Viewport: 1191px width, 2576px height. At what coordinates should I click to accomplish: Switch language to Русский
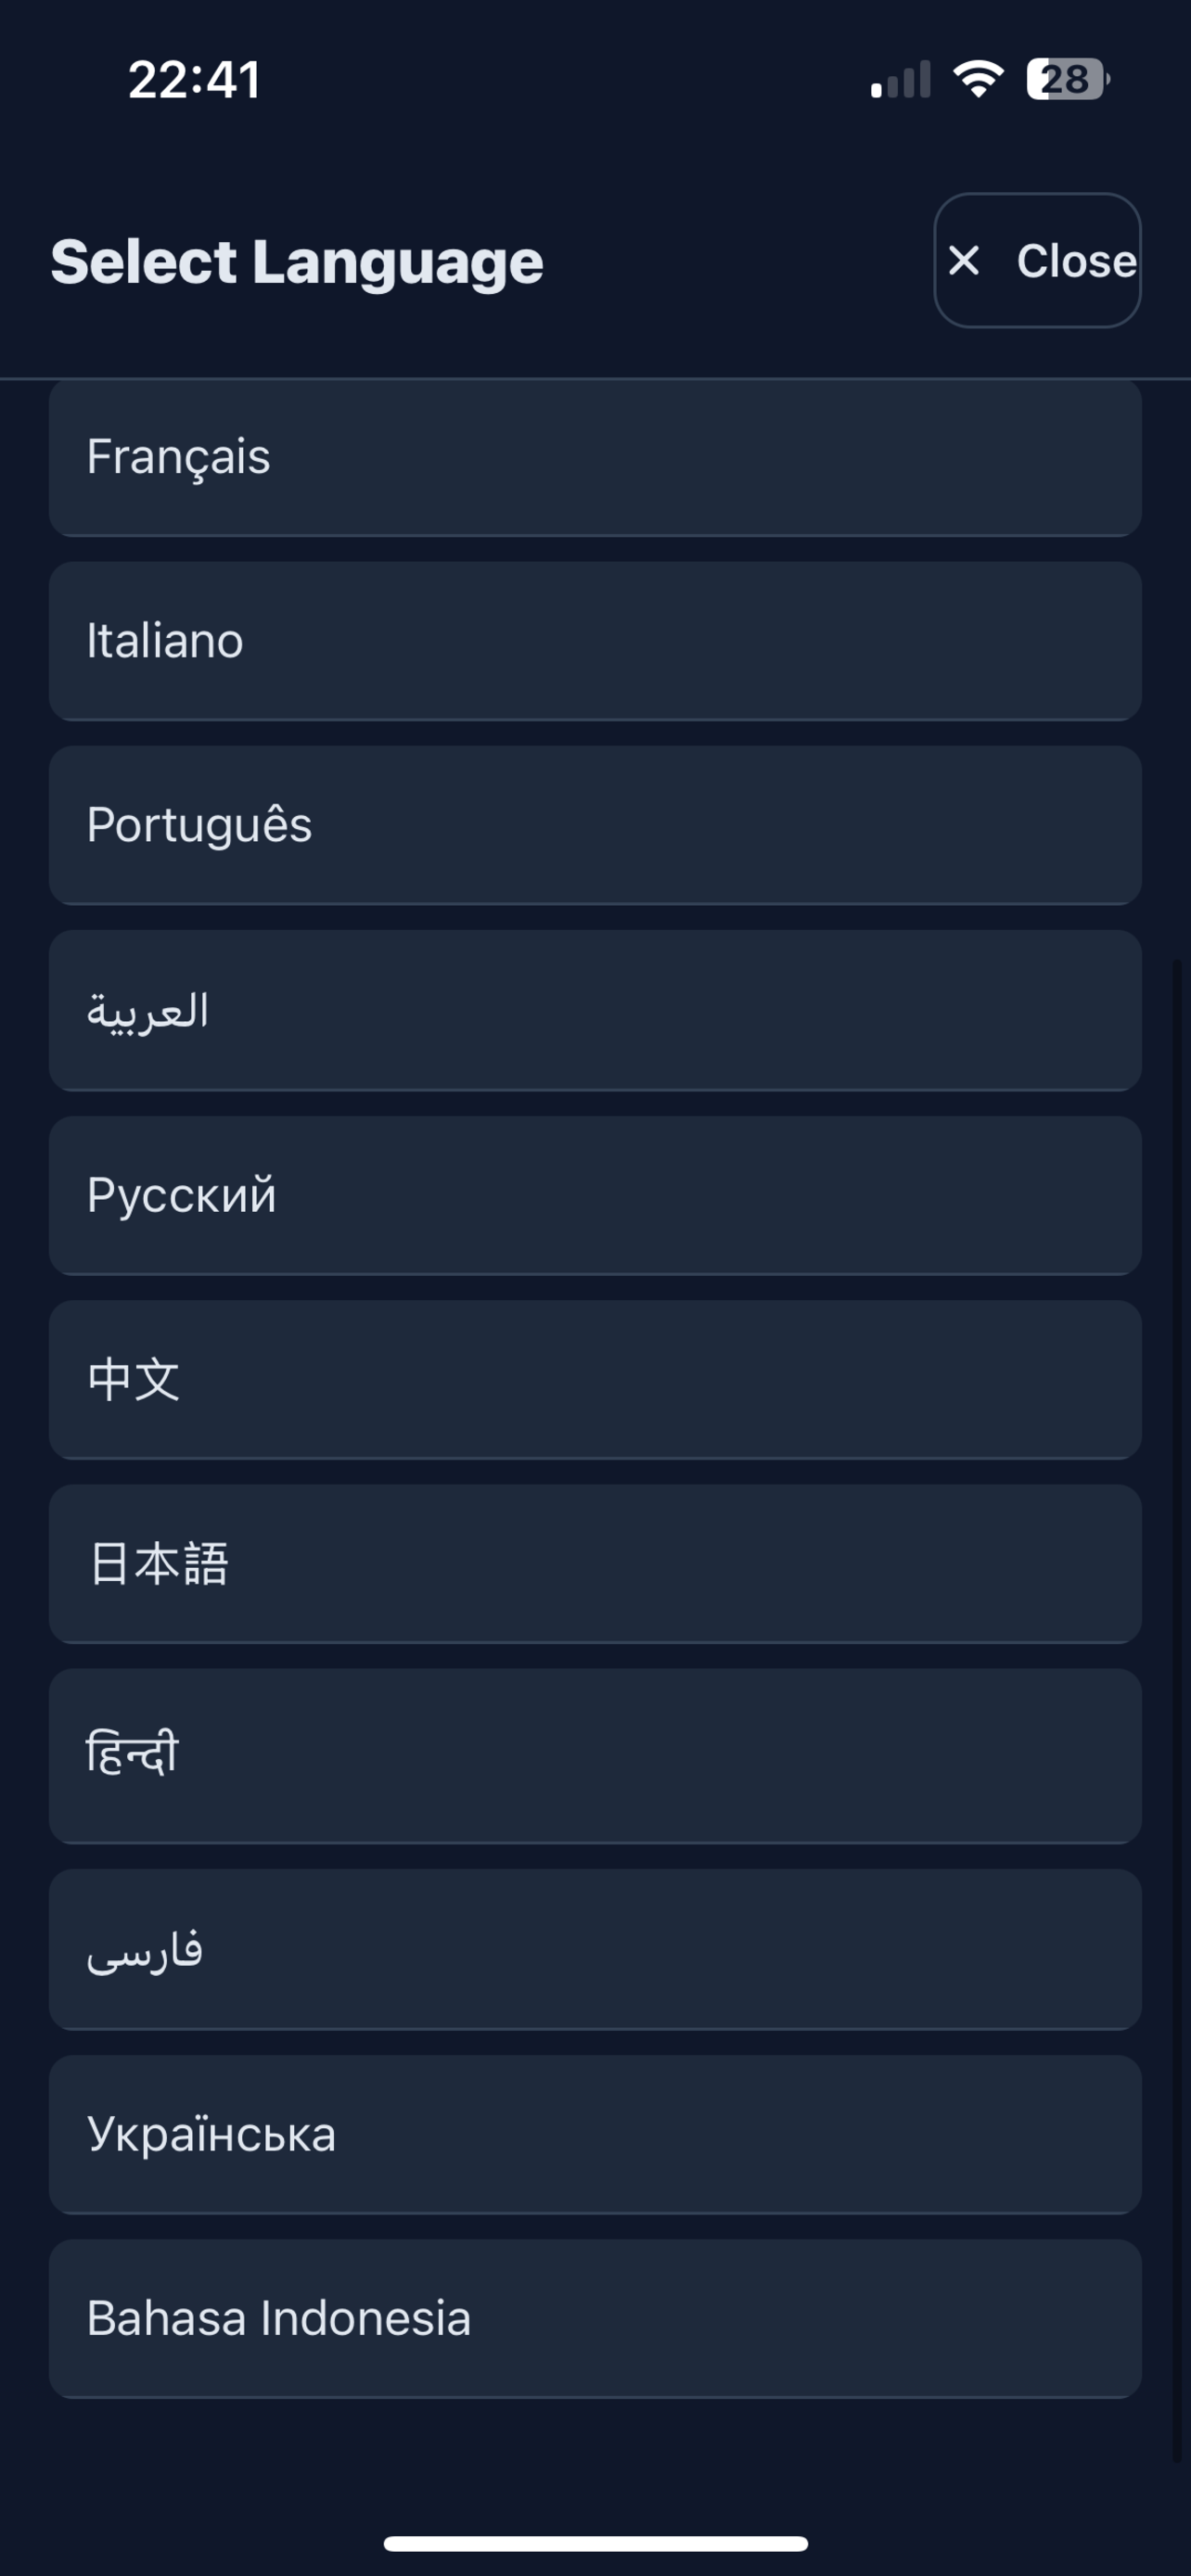pos(595,1195)
